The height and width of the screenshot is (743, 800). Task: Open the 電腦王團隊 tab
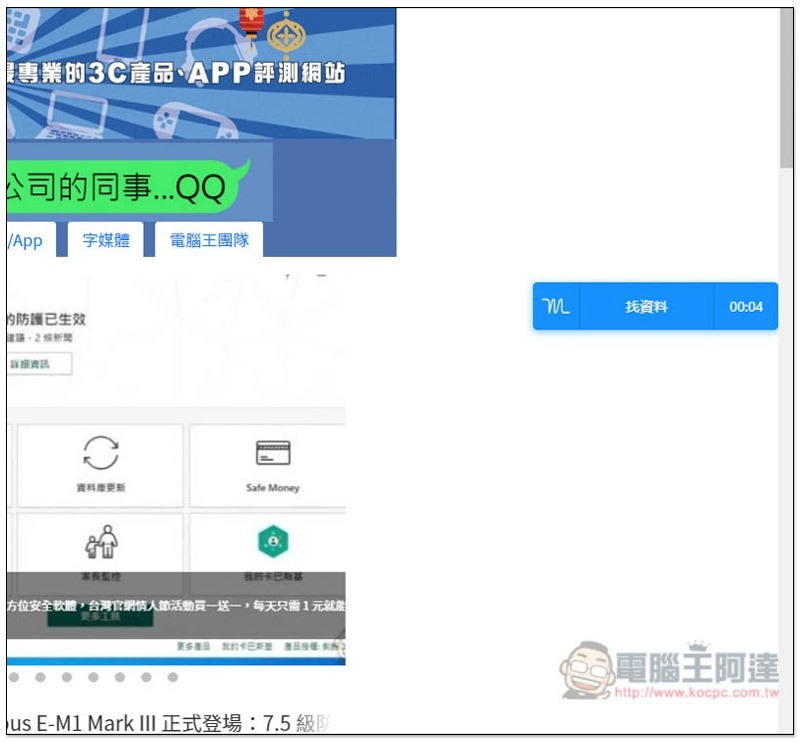[x=209, y=240]
